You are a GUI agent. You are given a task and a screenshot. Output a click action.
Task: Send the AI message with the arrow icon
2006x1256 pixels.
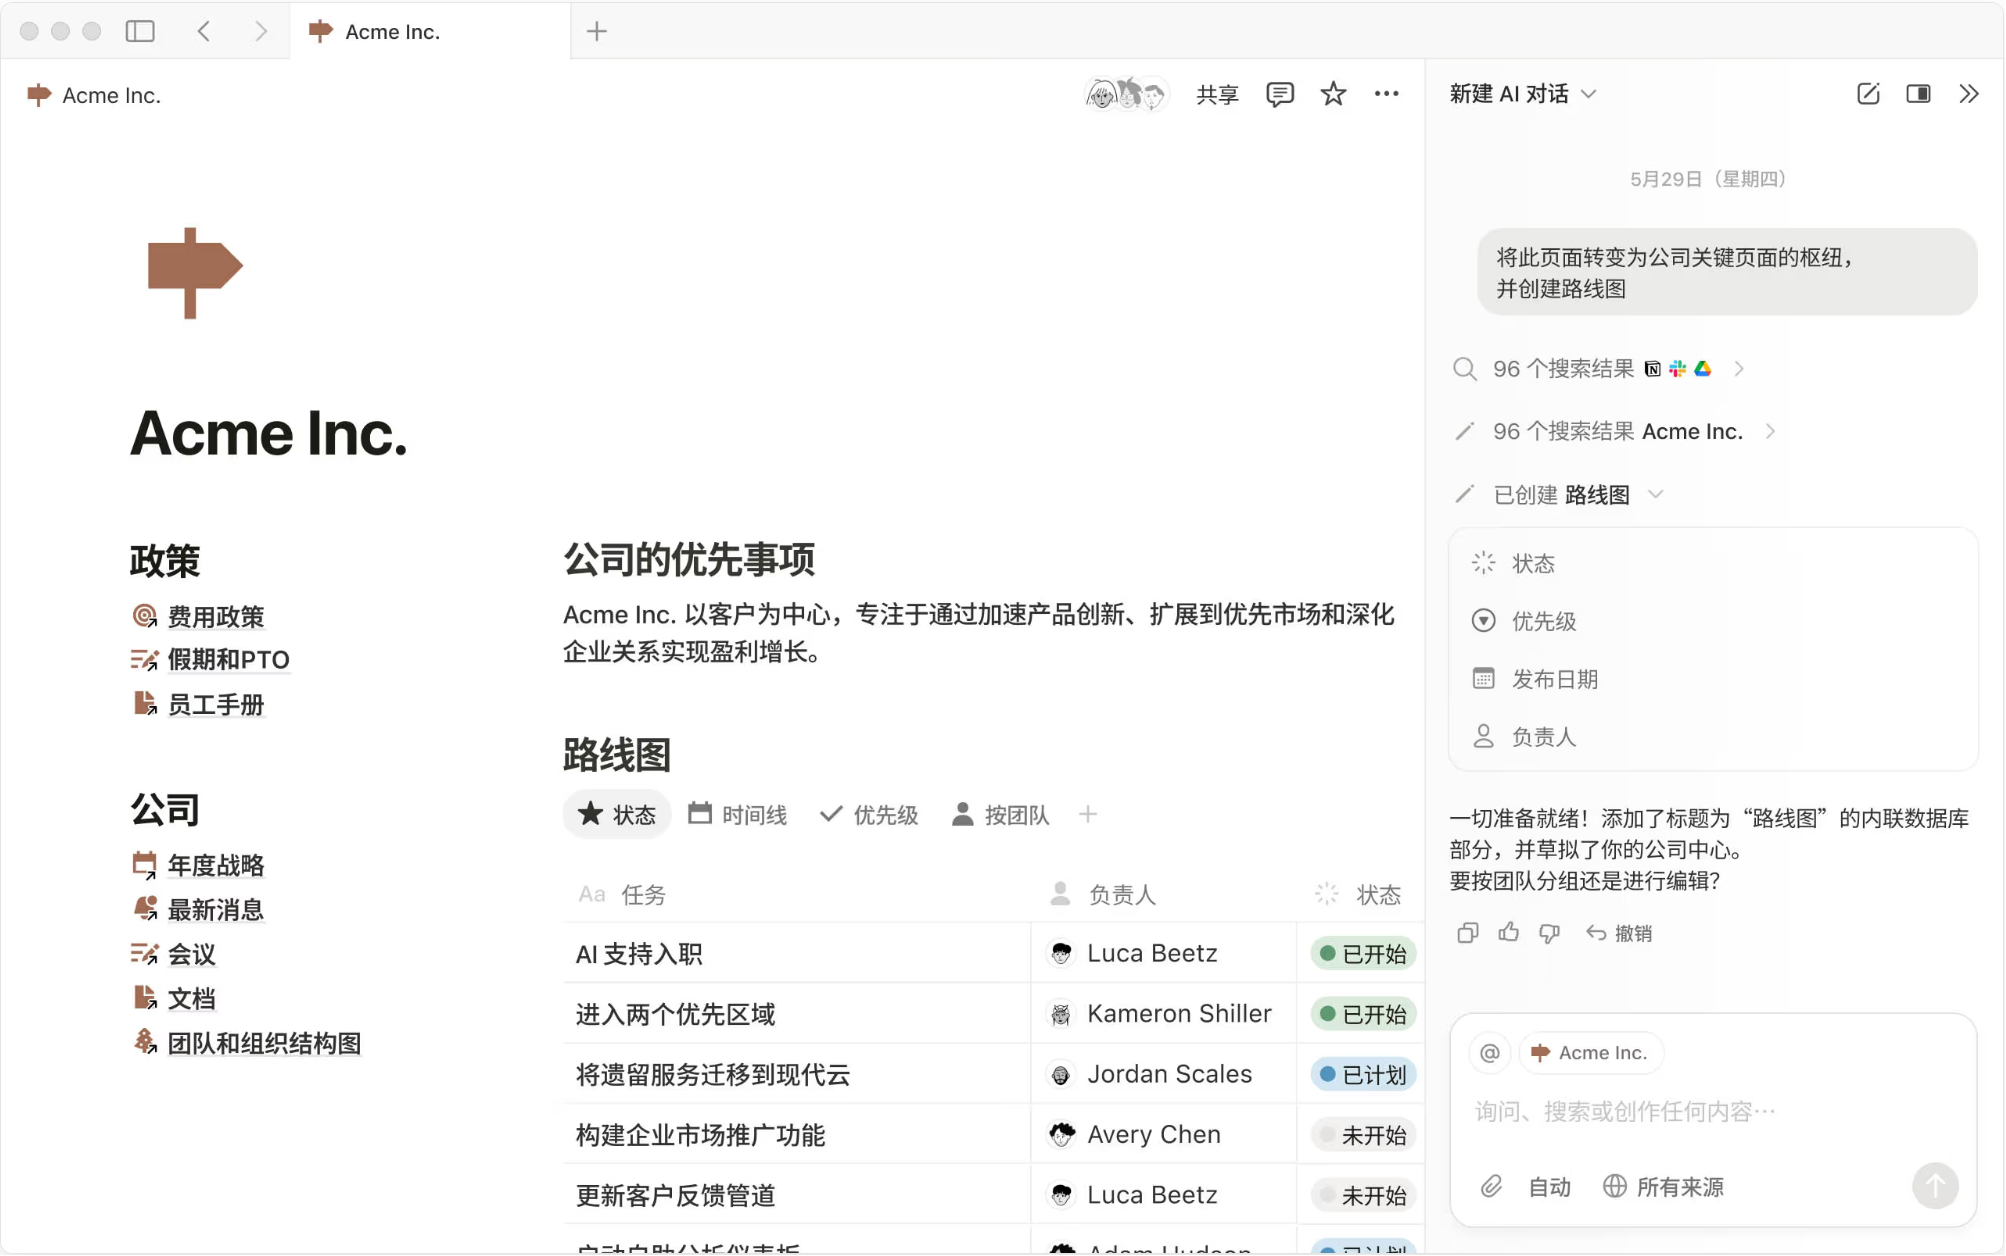coord(1935,1186)
